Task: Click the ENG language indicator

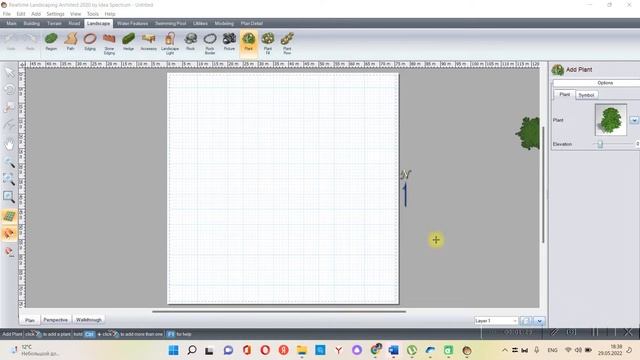Action: coord(552,350)
